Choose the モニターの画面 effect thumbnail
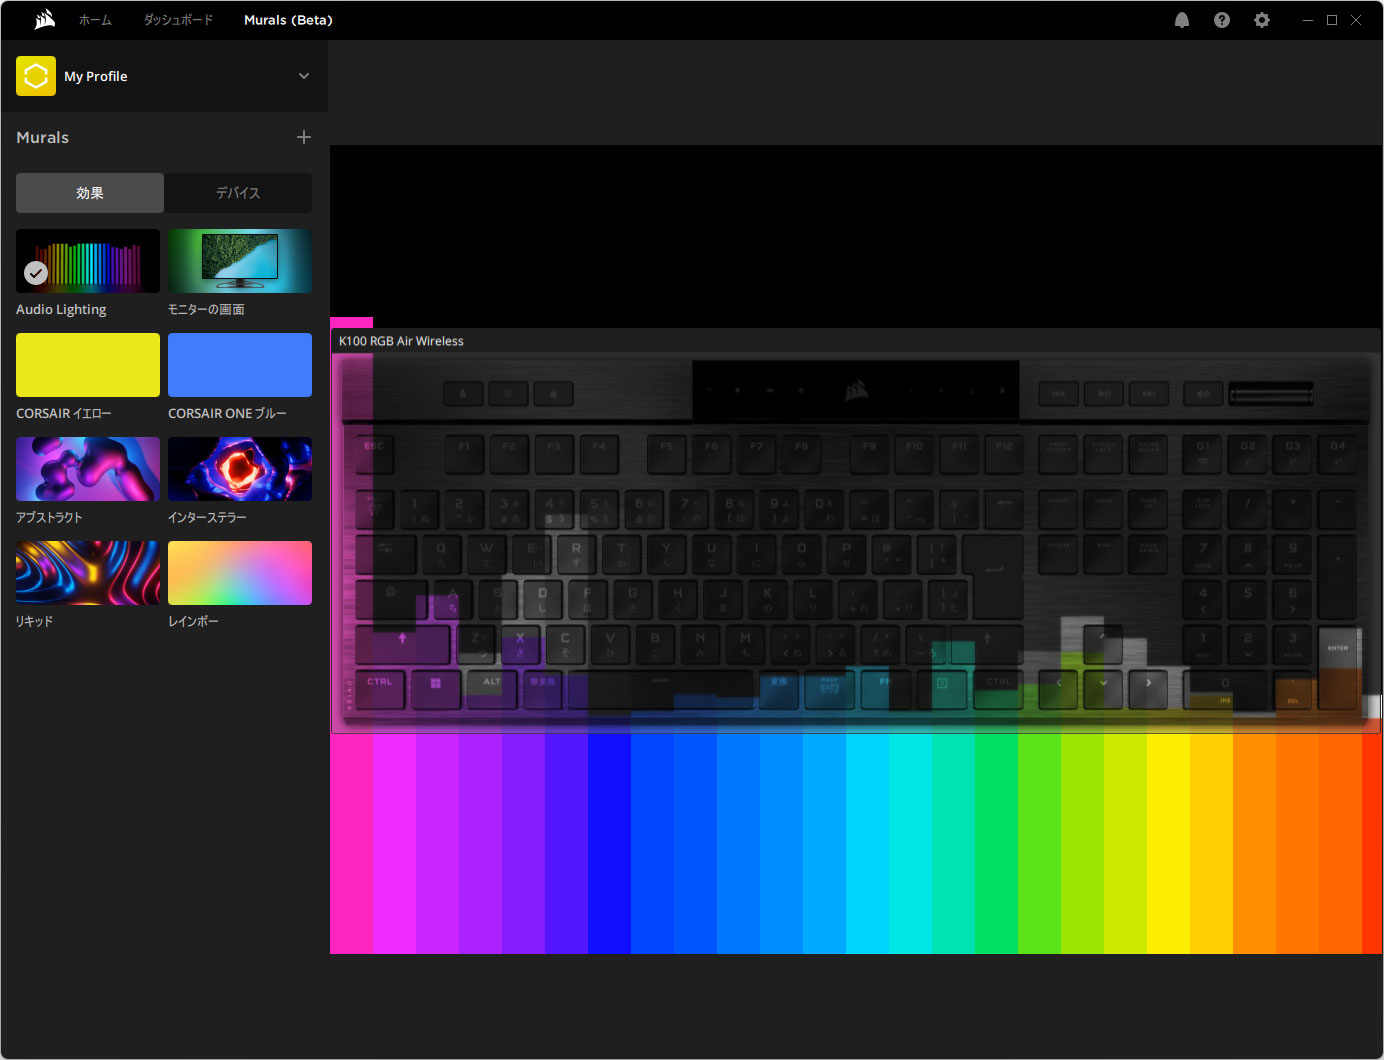The image size is (1384, 1060). (240, 261)
